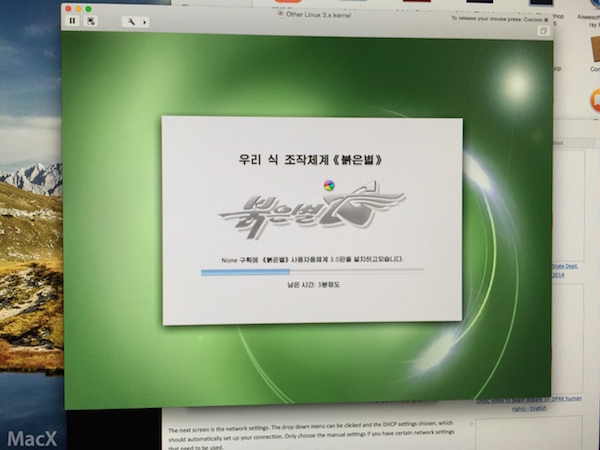Open virtual machine settings via the wrench icon

(x=131, y=22)
